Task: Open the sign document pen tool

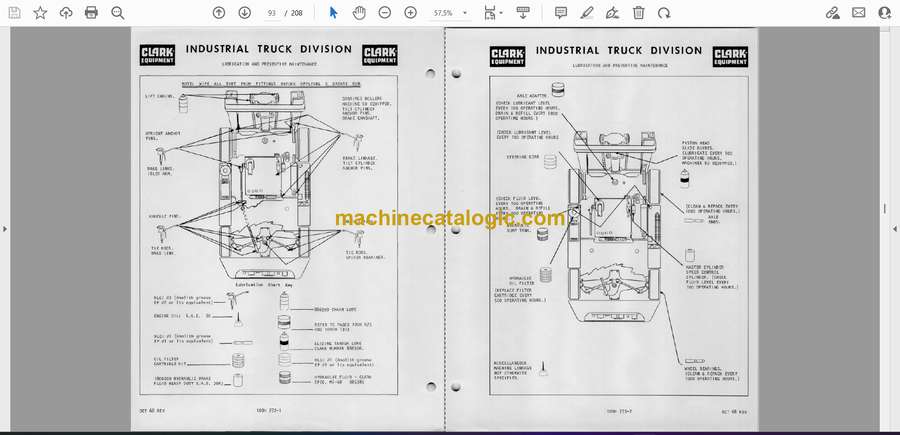Action: click(x=612, y=13)
